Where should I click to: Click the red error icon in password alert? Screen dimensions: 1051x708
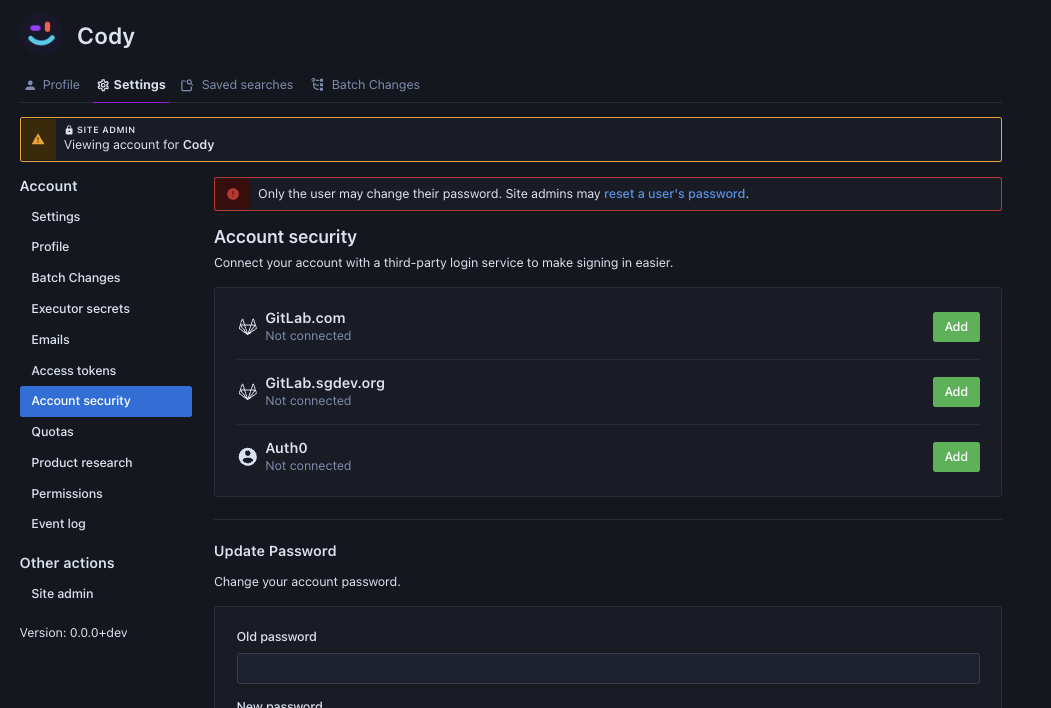click(233, 194)
